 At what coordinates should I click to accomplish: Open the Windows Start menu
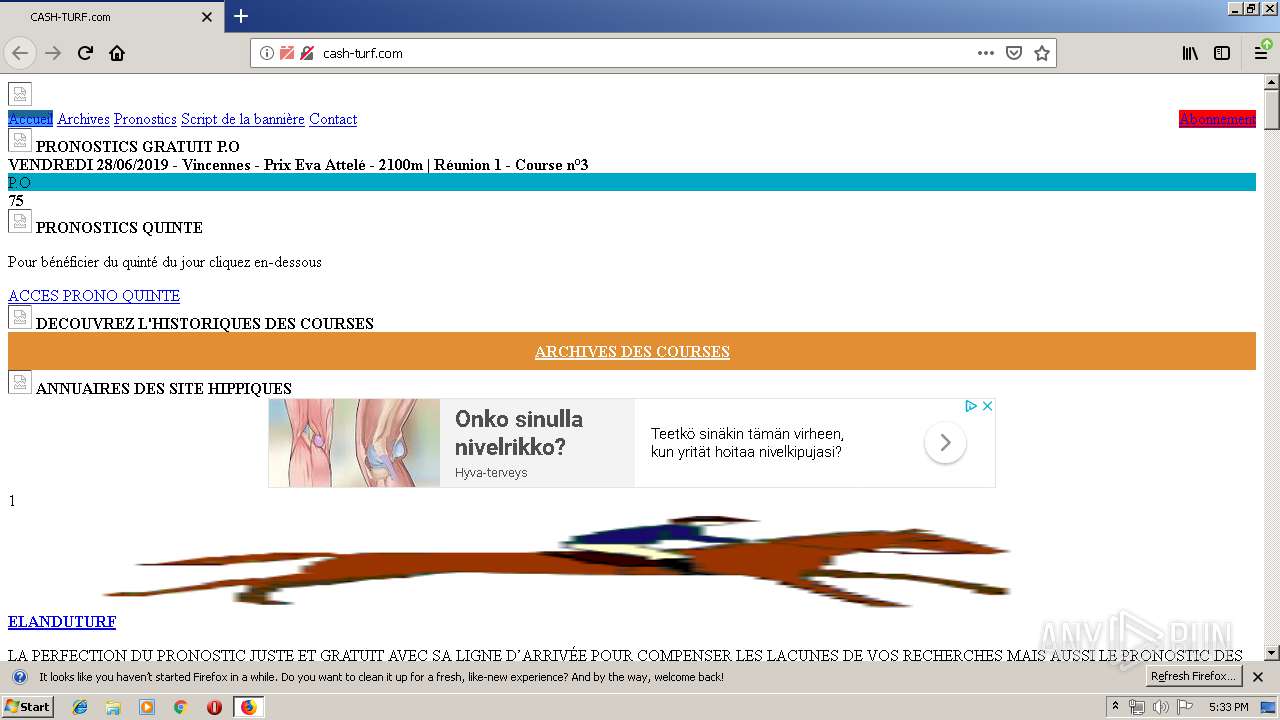(28, 707)
